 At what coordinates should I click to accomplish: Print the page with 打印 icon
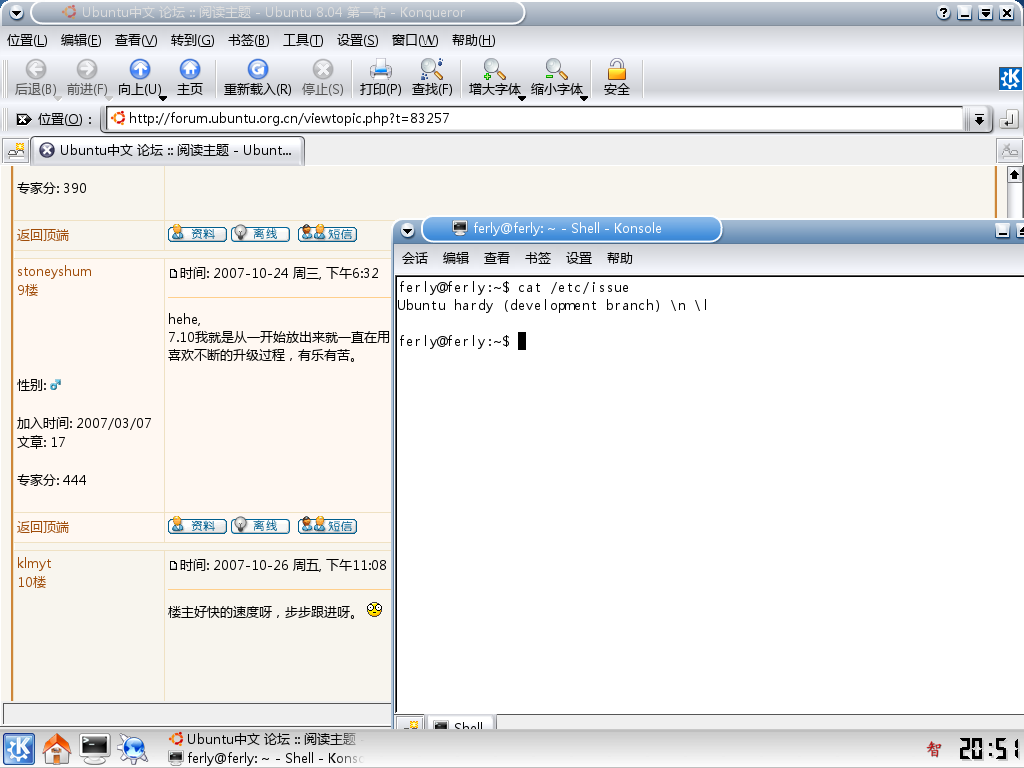[x=380, y=69]
